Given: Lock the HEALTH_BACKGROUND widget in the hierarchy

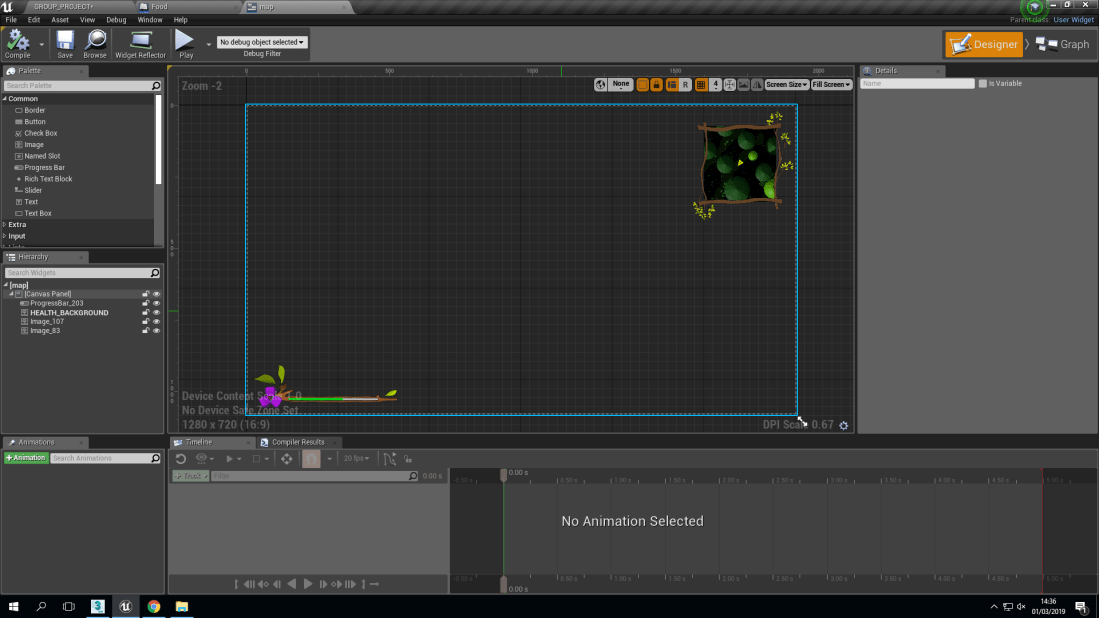Looking at the screenshot, I should (146, 312).
